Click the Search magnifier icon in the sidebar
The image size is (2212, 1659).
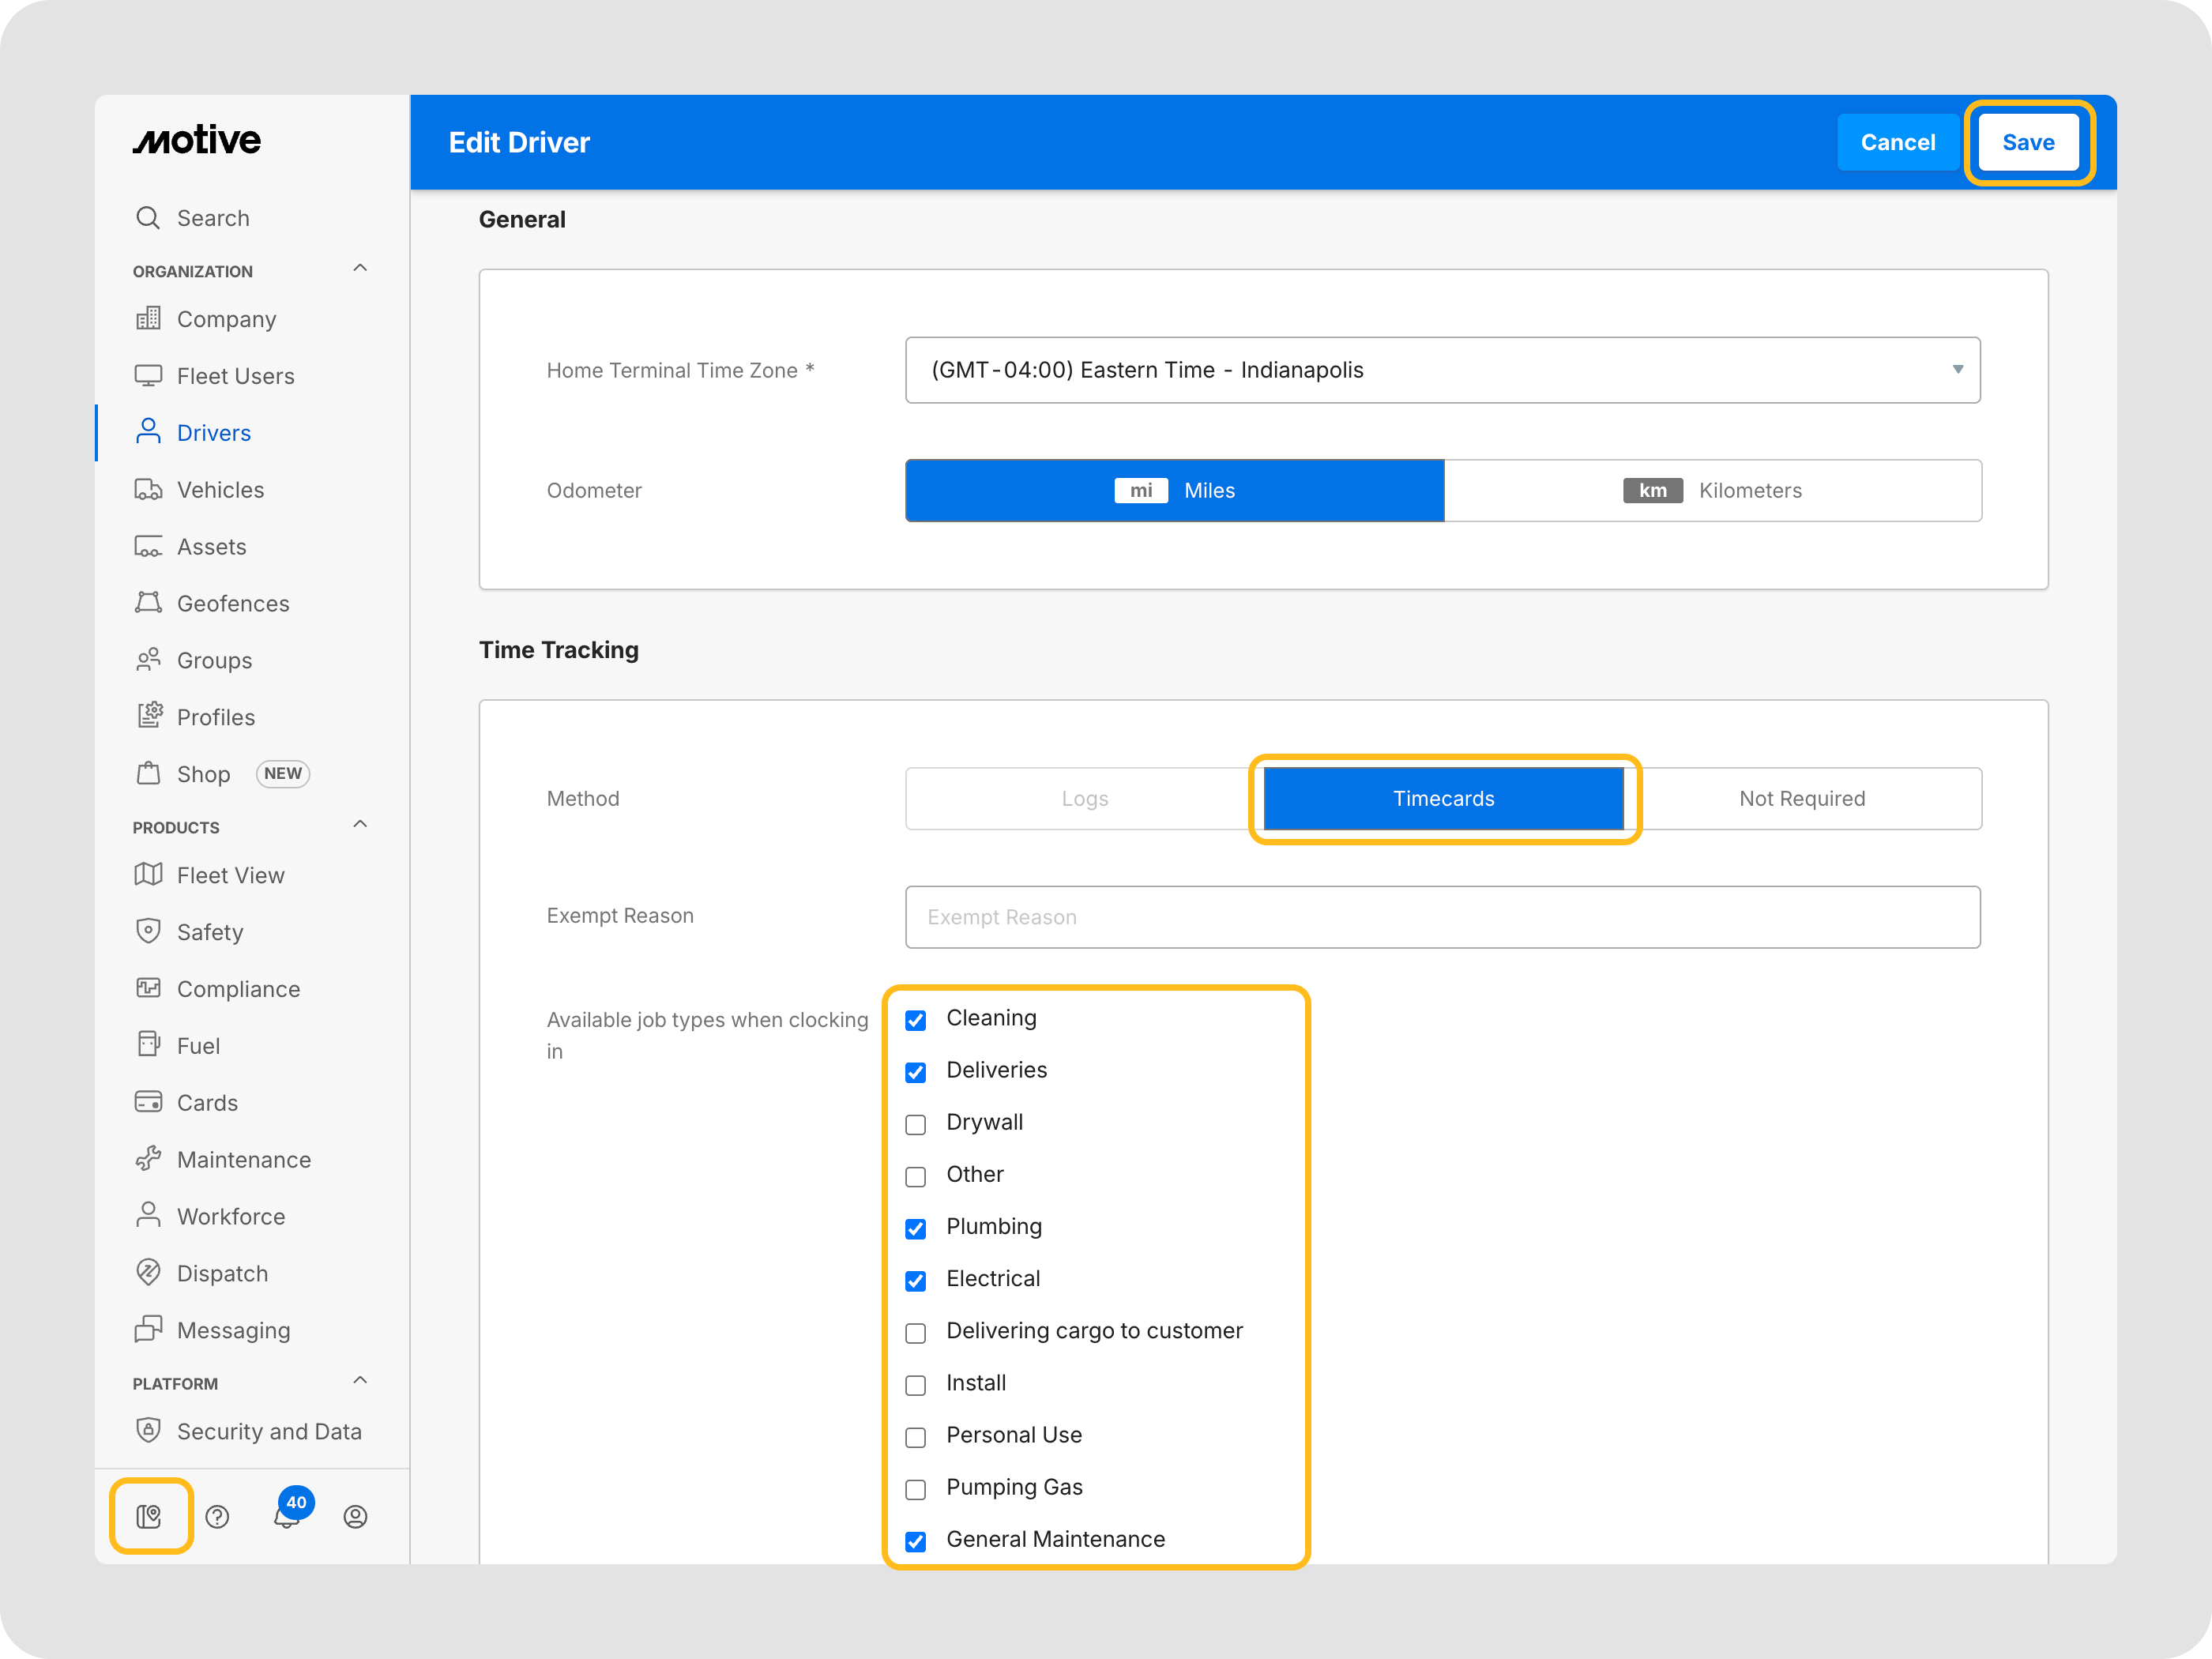[148, 218]
